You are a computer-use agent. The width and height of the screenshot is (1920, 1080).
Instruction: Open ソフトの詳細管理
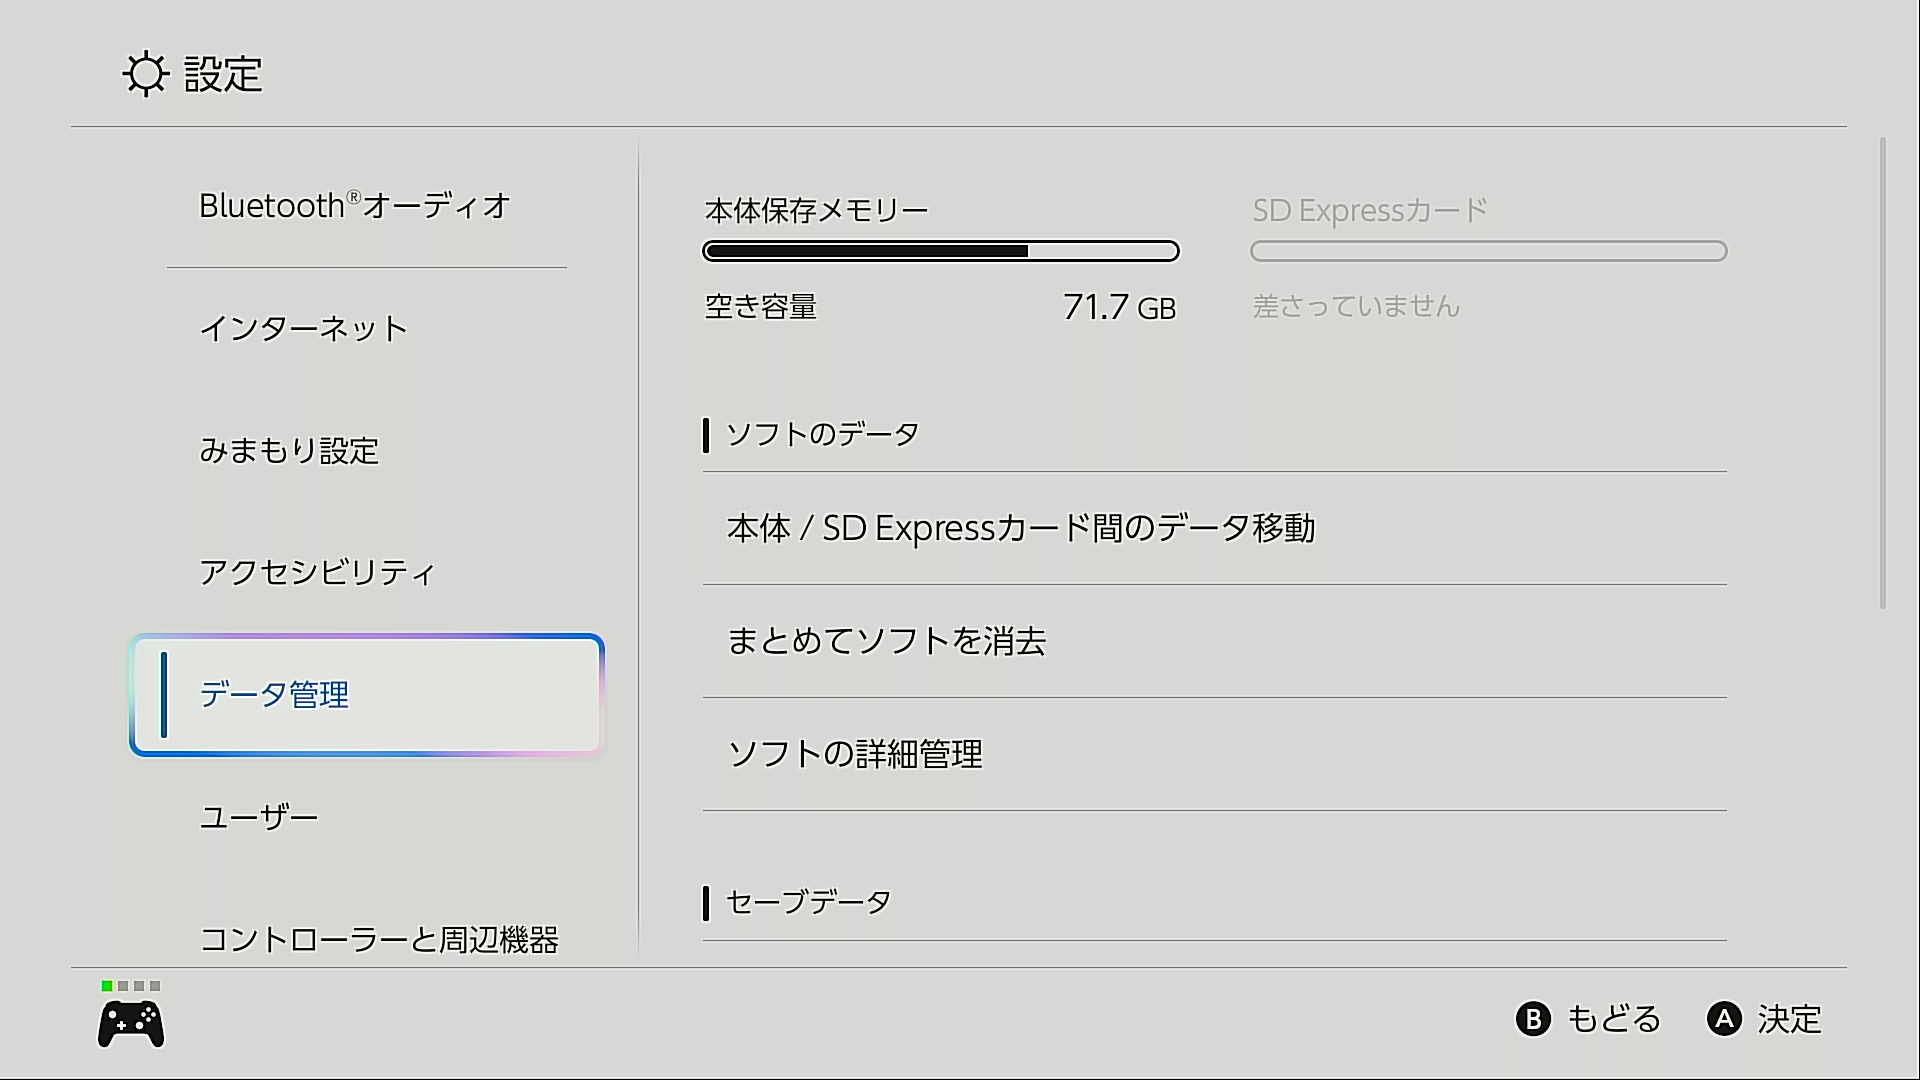click(855, 754)
